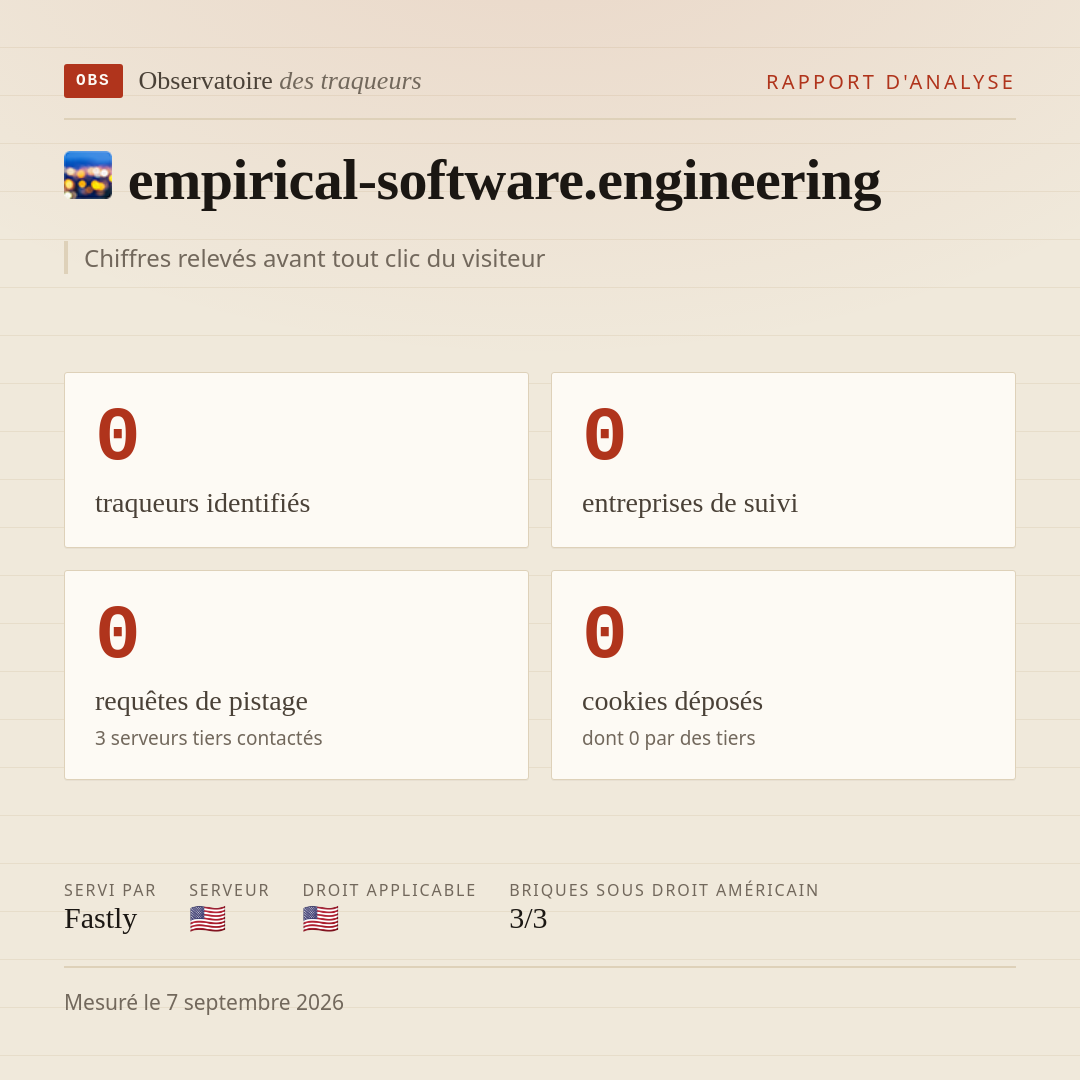The image size is (1080, 1080).
Task: Click the US flag under DROIT APPLICABLE
Action: click(x=320, y=919)
